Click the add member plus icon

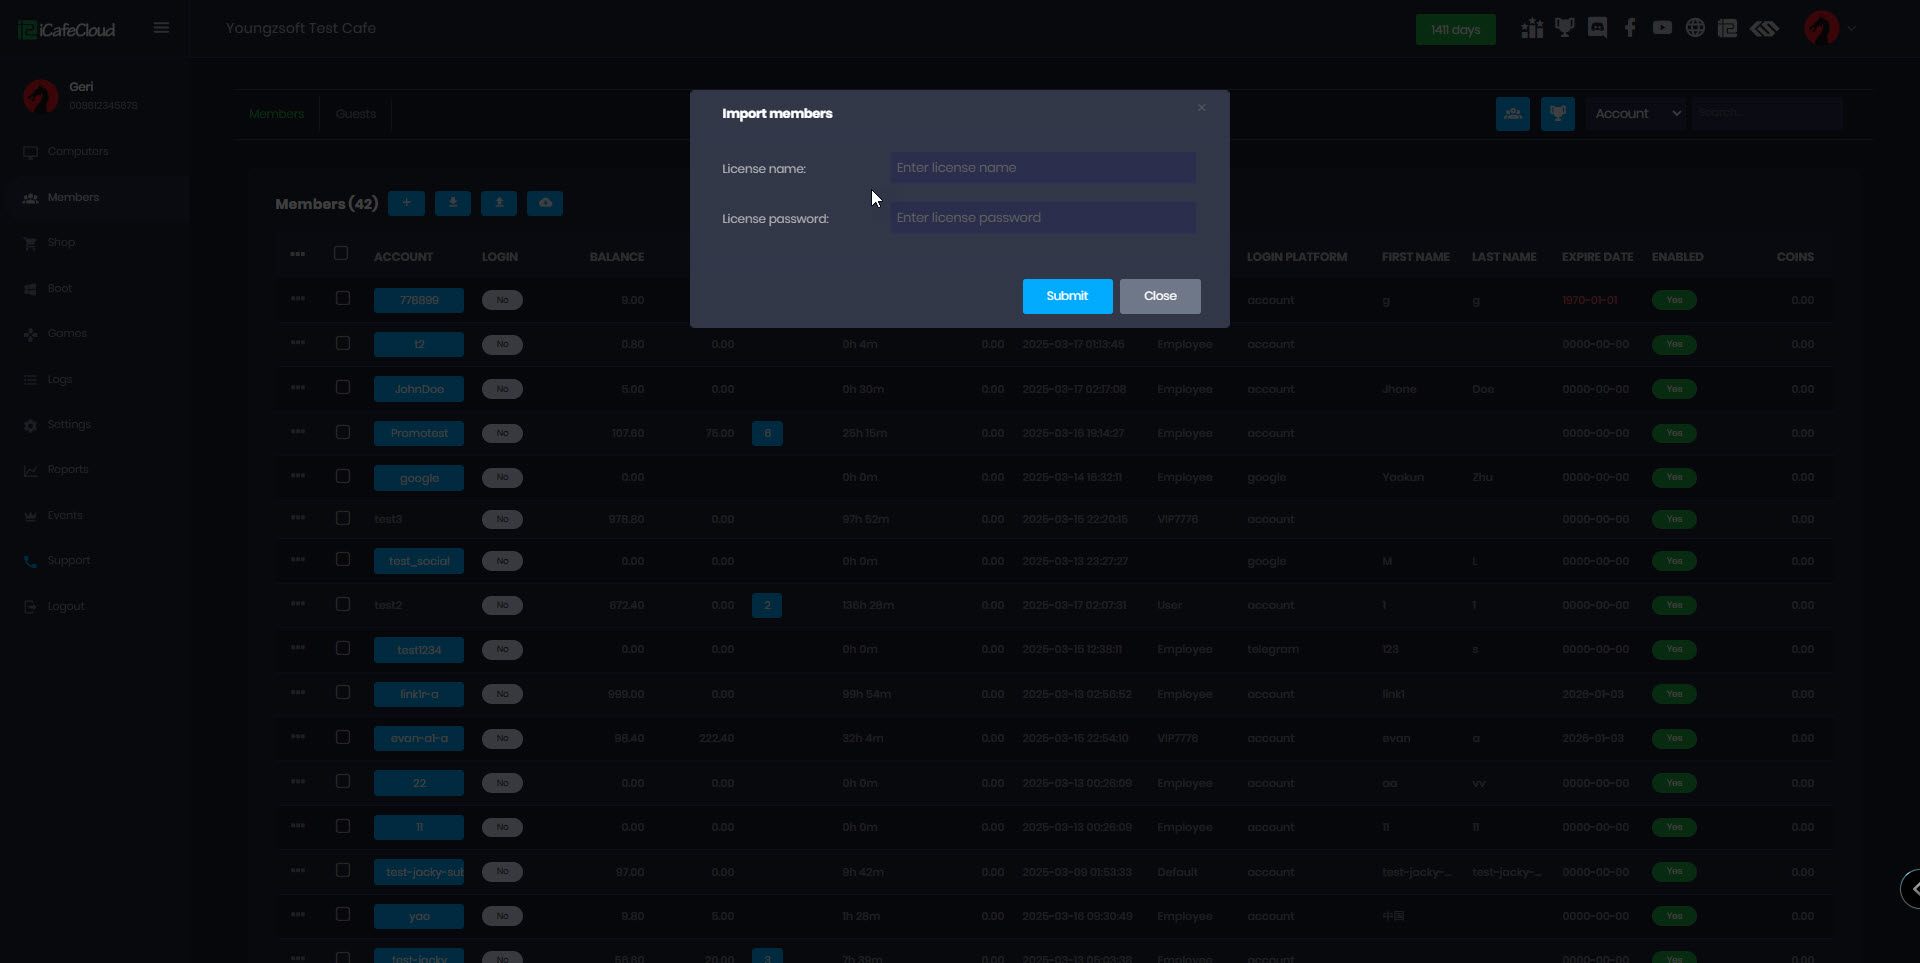406,203
